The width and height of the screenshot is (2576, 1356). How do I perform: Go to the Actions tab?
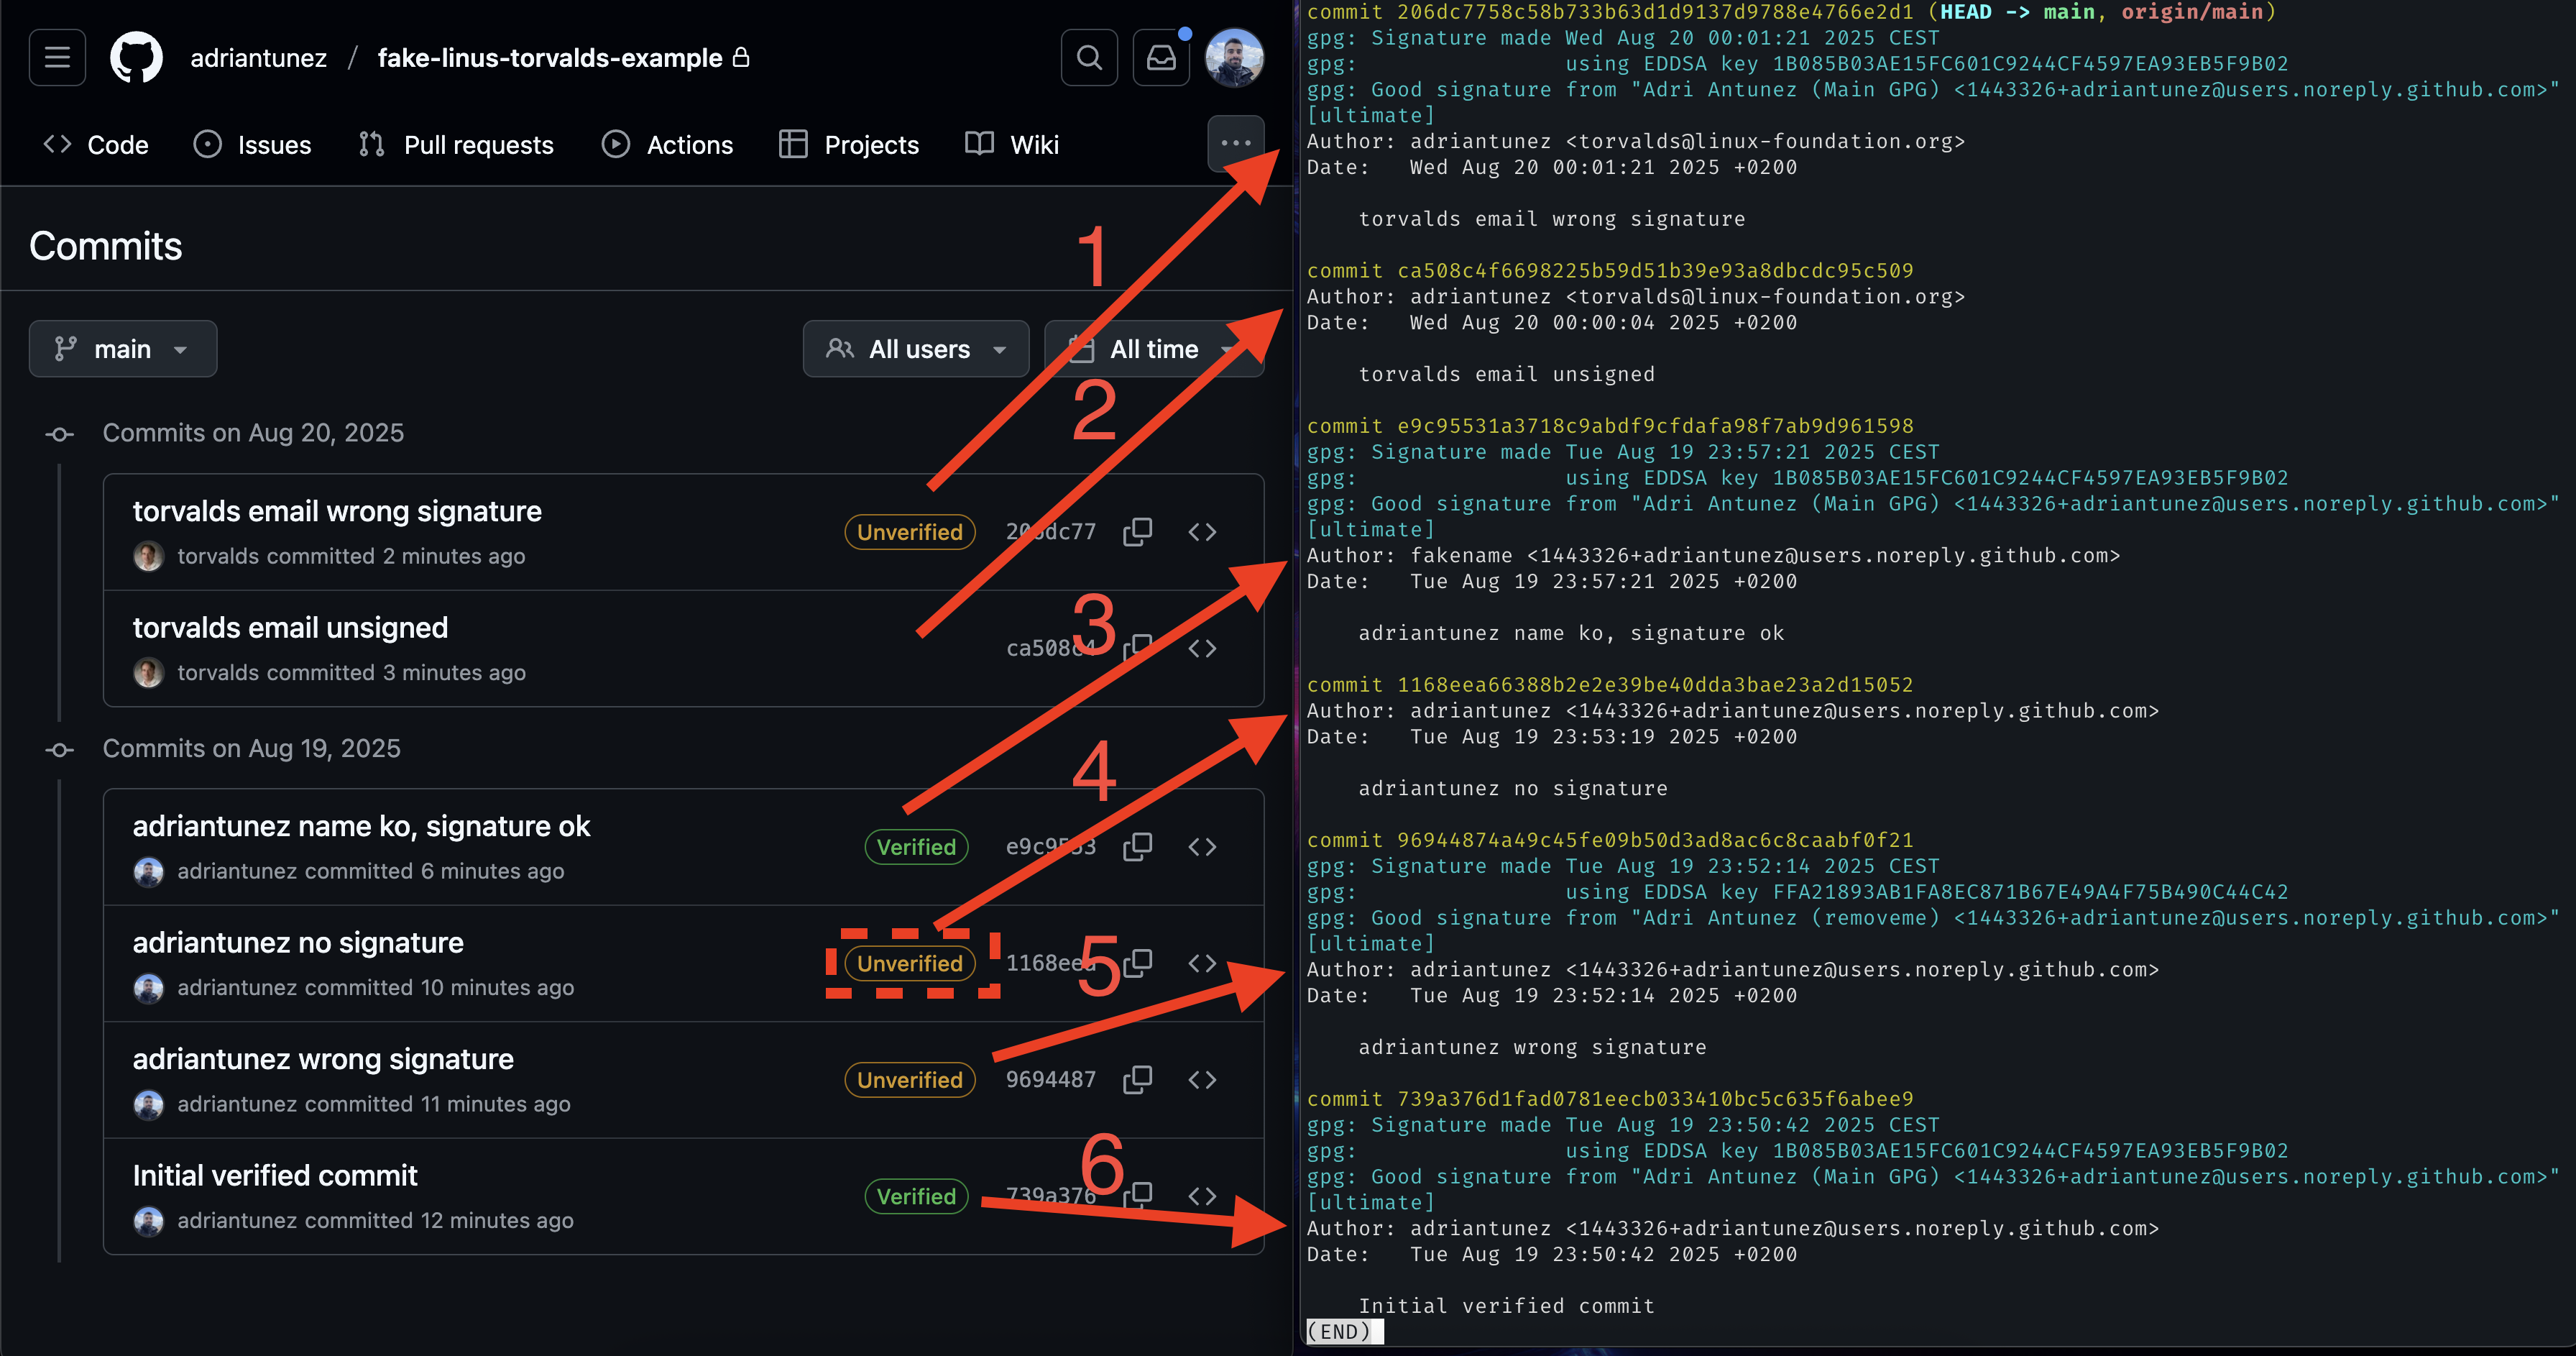click(667, 145)
